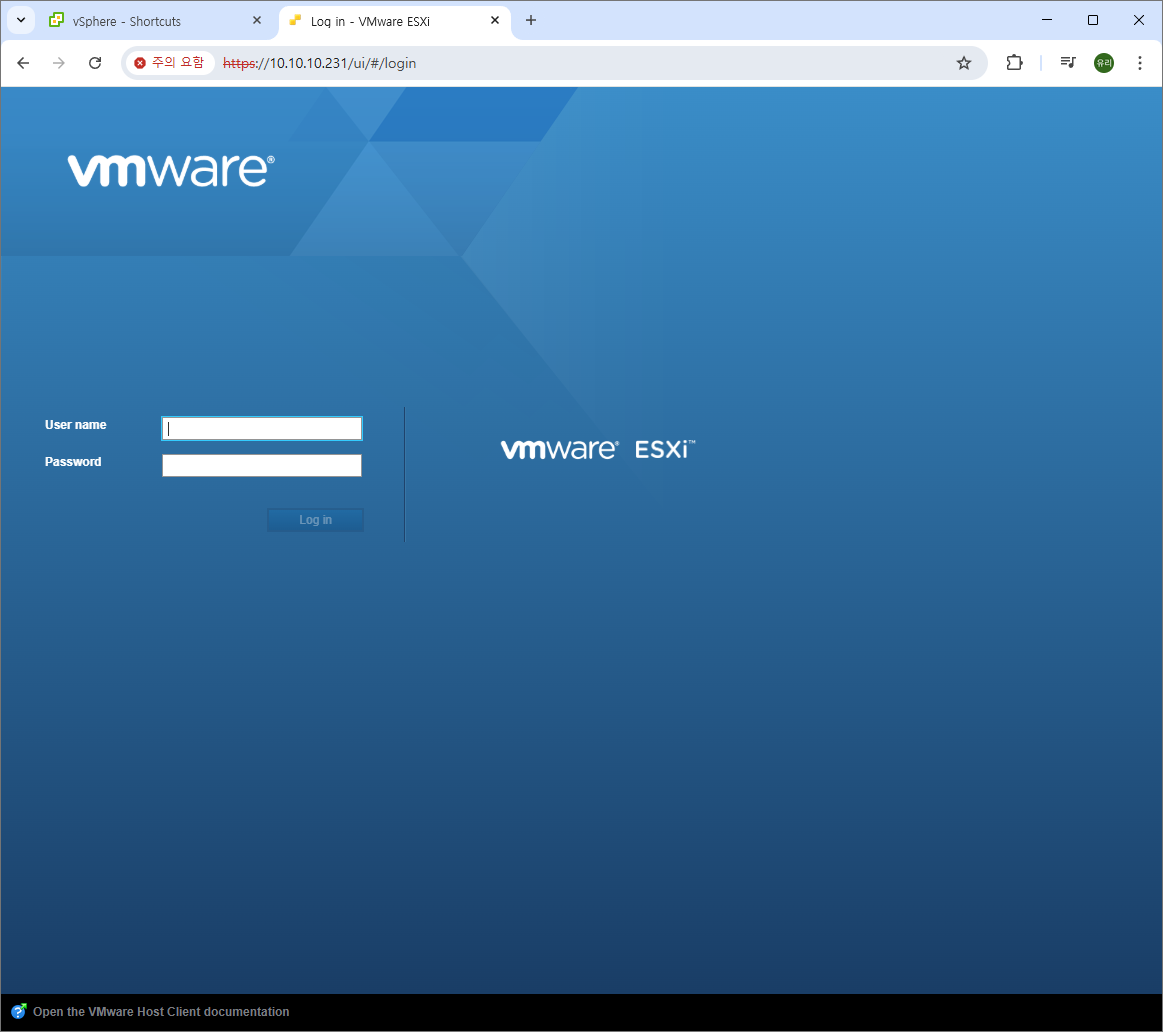Maximize the browser window
This screenshot has width=1163, height=1032.
point(1093,20)
